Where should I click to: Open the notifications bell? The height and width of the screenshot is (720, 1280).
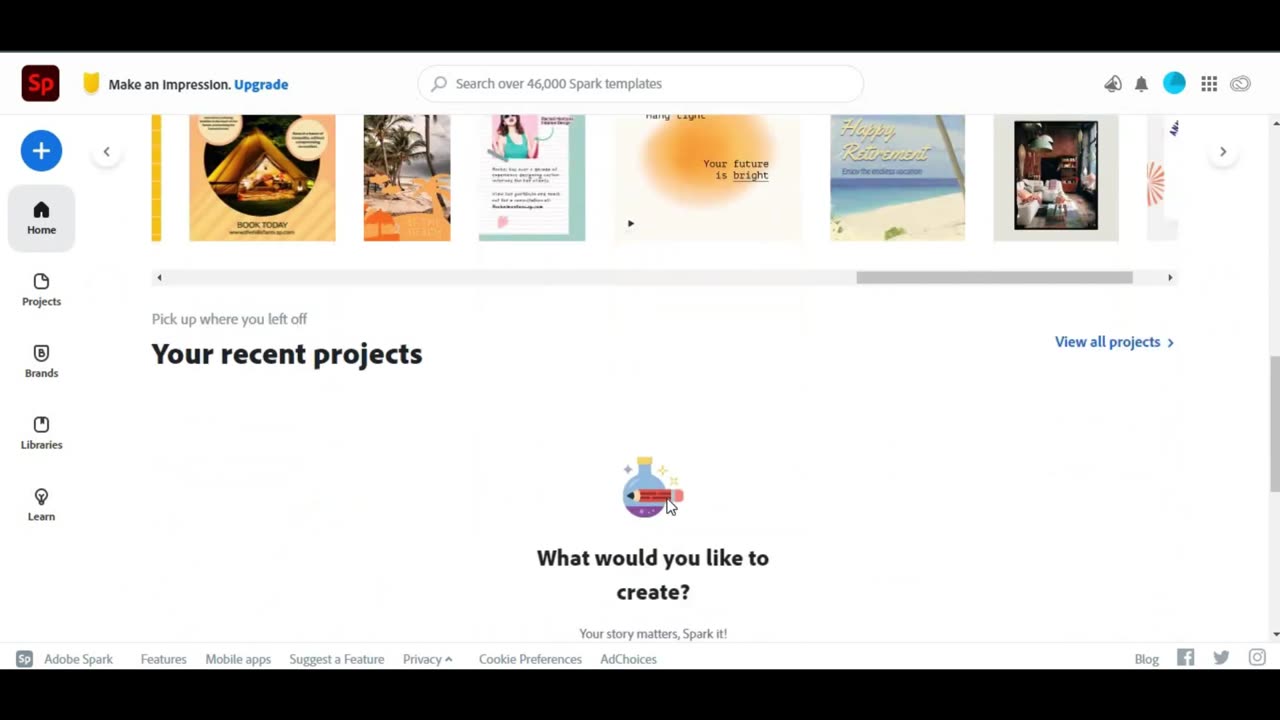click(1141, 84)
